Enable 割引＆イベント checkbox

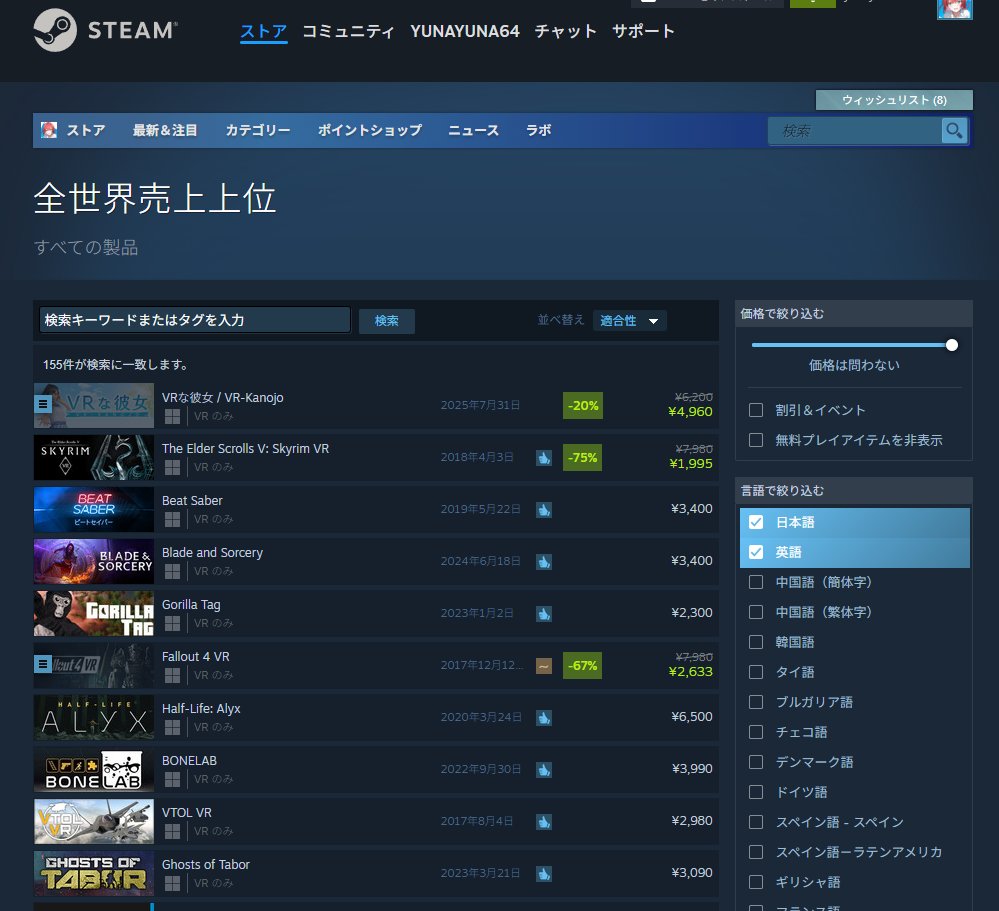pos(756,410)
